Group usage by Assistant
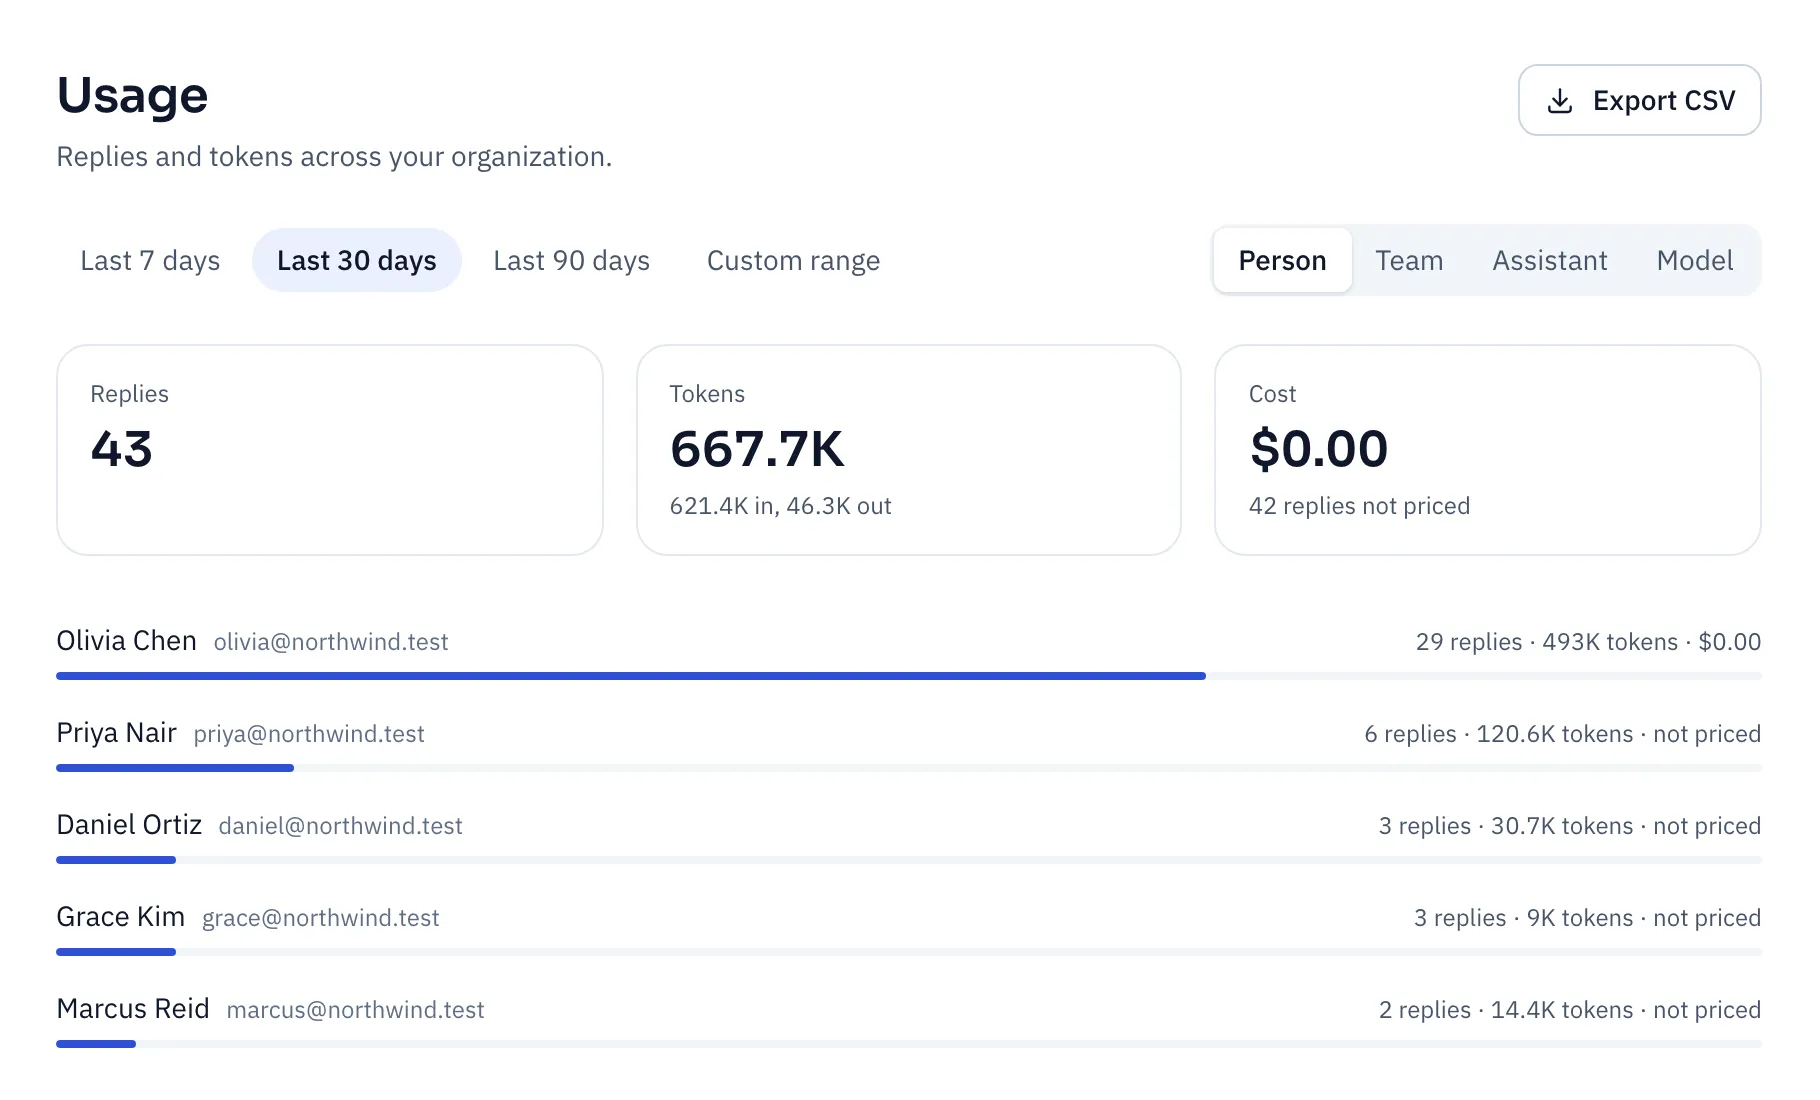The height and width of the screenshot is (1100, 1820). click(x=1550, y=260)
